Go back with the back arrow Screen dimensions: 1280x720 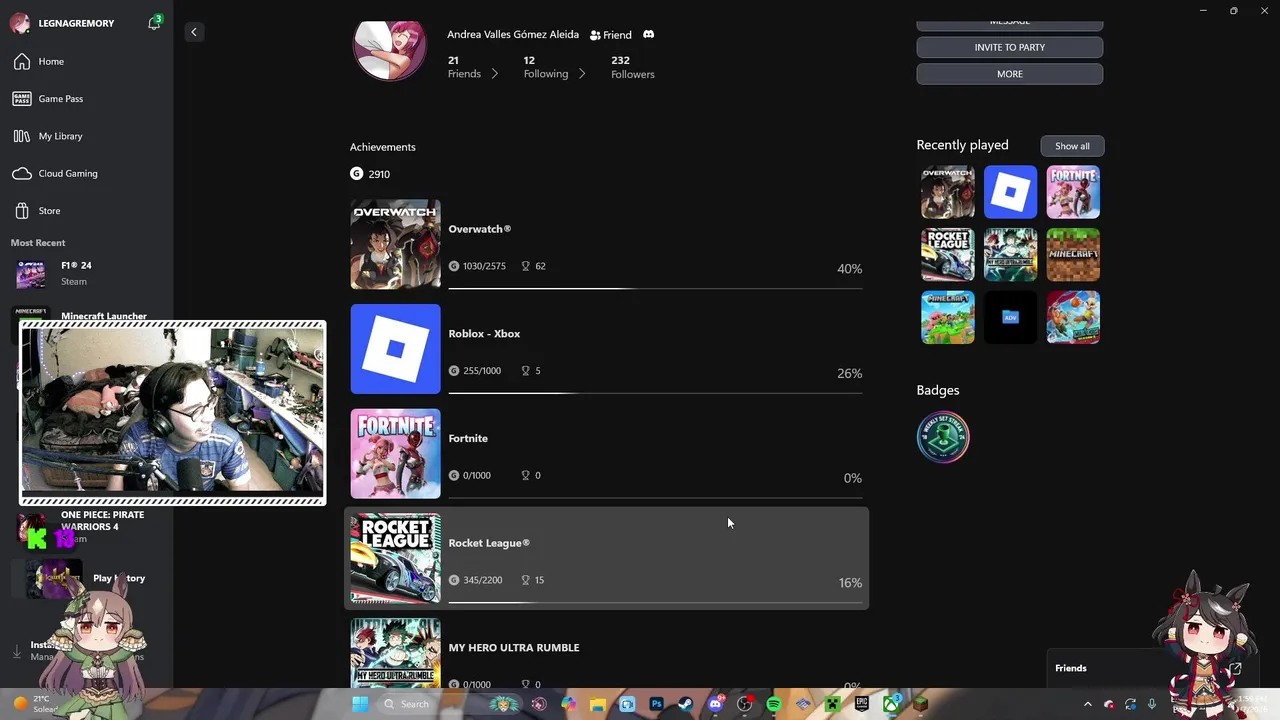tap(194, 32)
